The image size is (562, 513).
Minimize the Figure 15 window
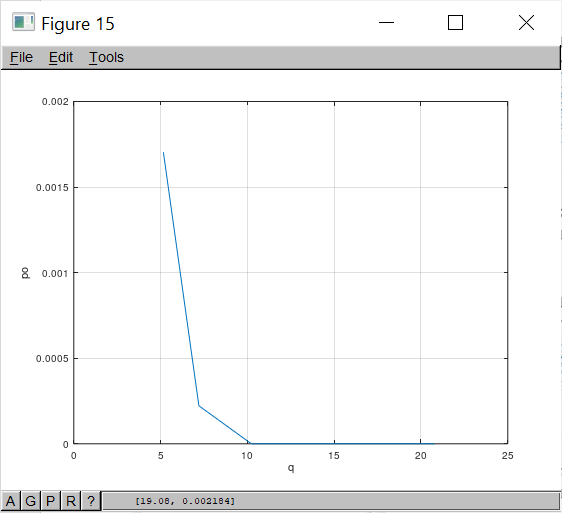point(386,23)
